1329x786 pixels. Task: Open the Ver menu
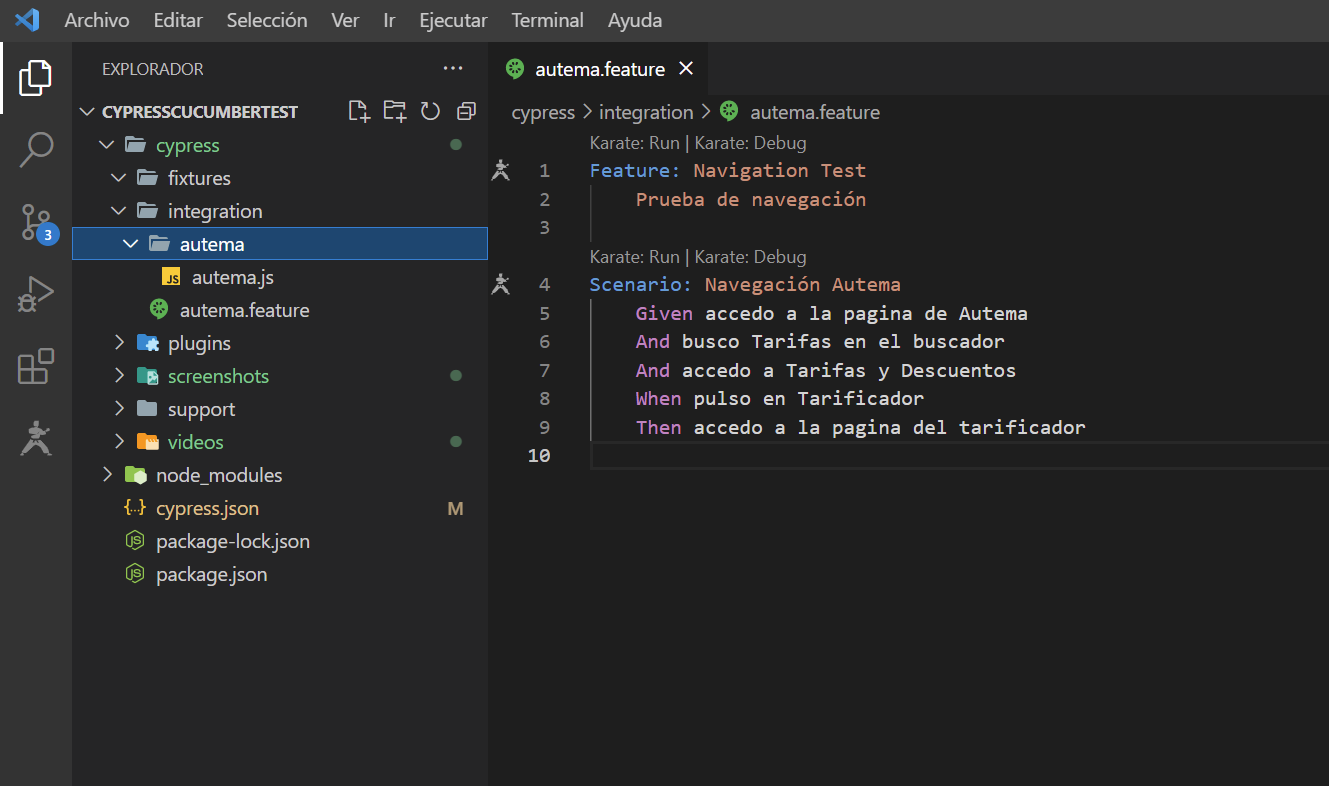tap(345, 20)
